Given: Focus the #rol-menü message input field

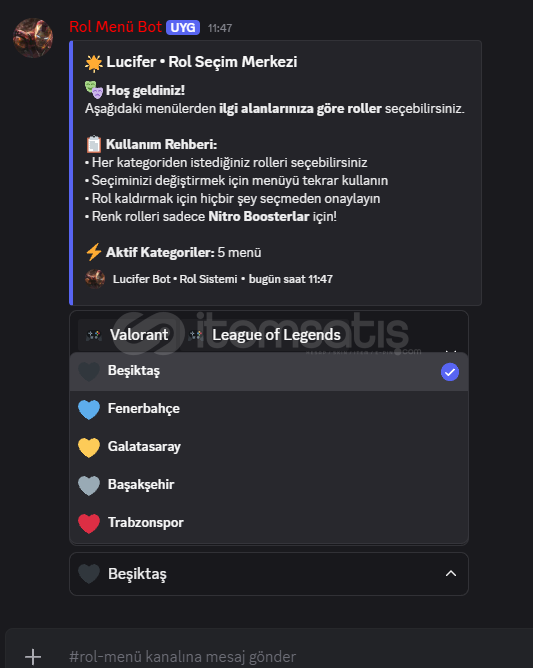Looking at the screenshot, I should point(290,656).
